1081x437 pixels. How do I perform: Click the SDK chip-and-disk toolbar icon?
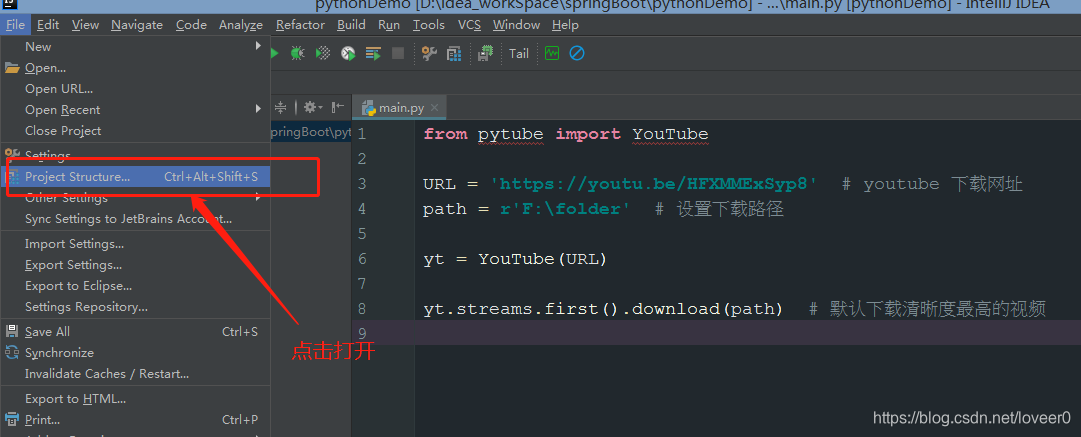tap(486, 53)
